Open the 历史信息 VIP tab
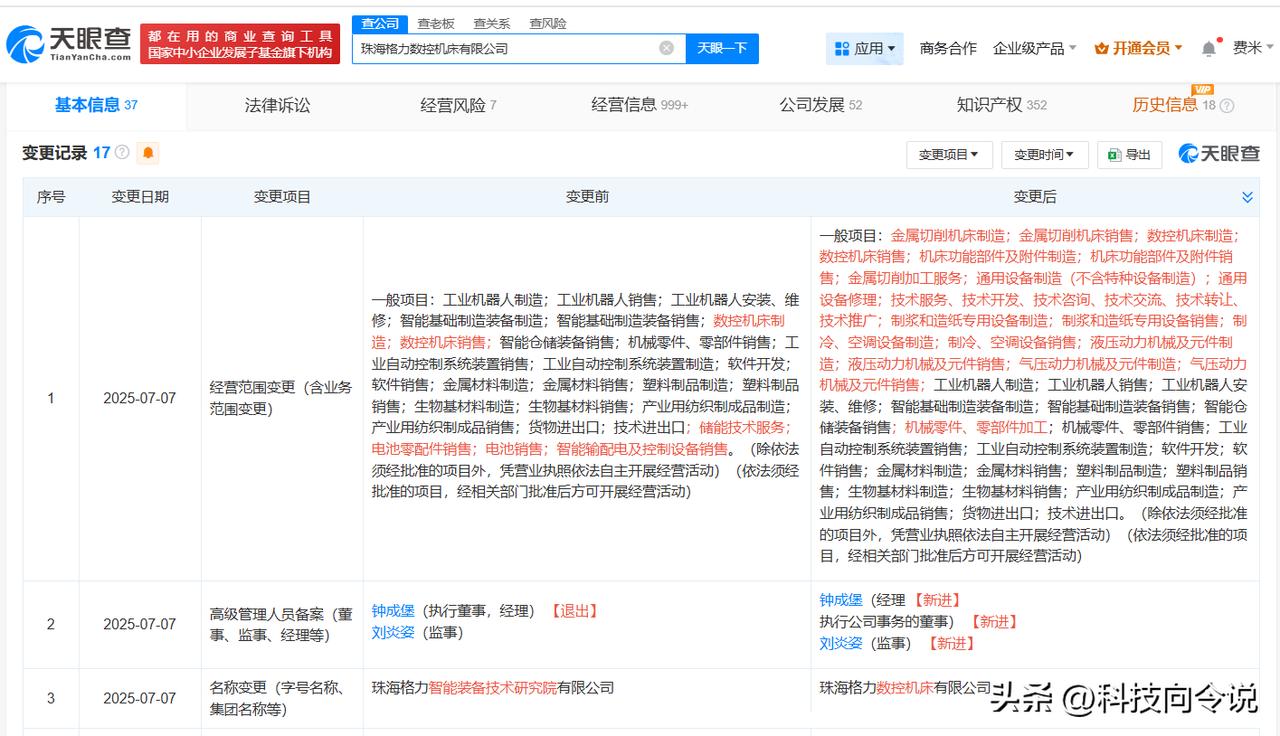 tap(1174, 105)
